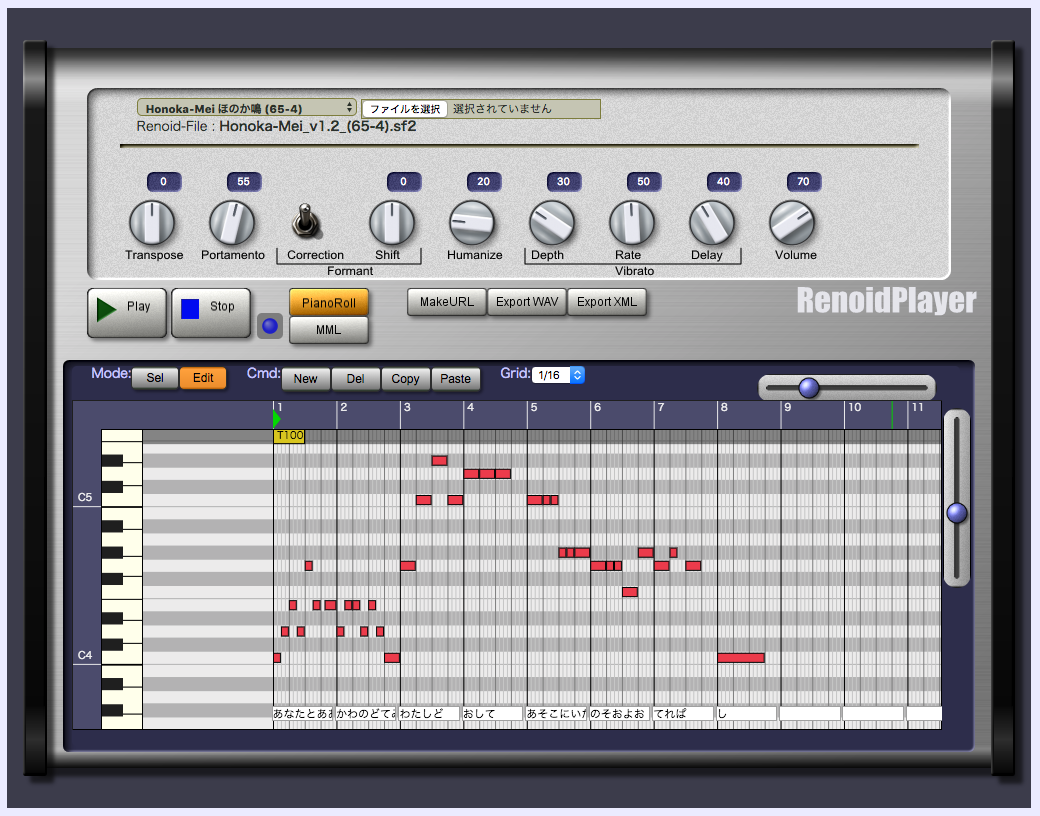Click the Vibrato Delay knob
This screenshot has width=1040, height=816.
[712, 224]
